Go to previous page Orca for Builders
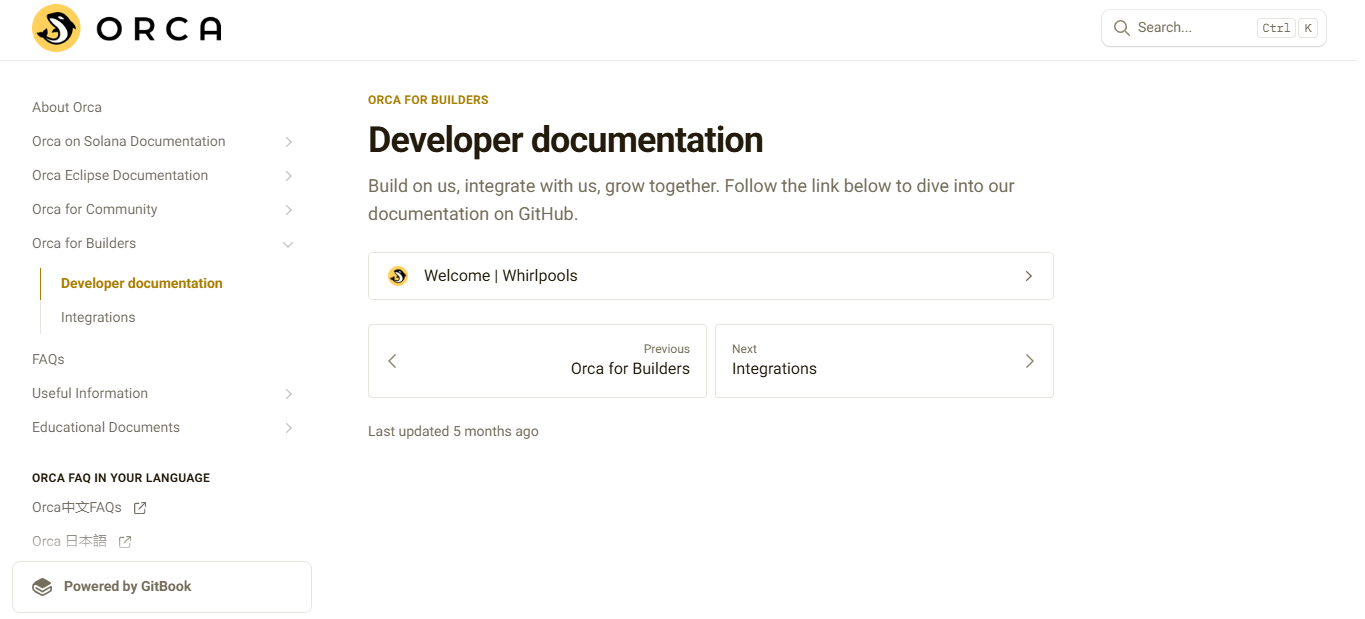The height and width of the screenshot is (619, 1365). [x=537, y=361]
